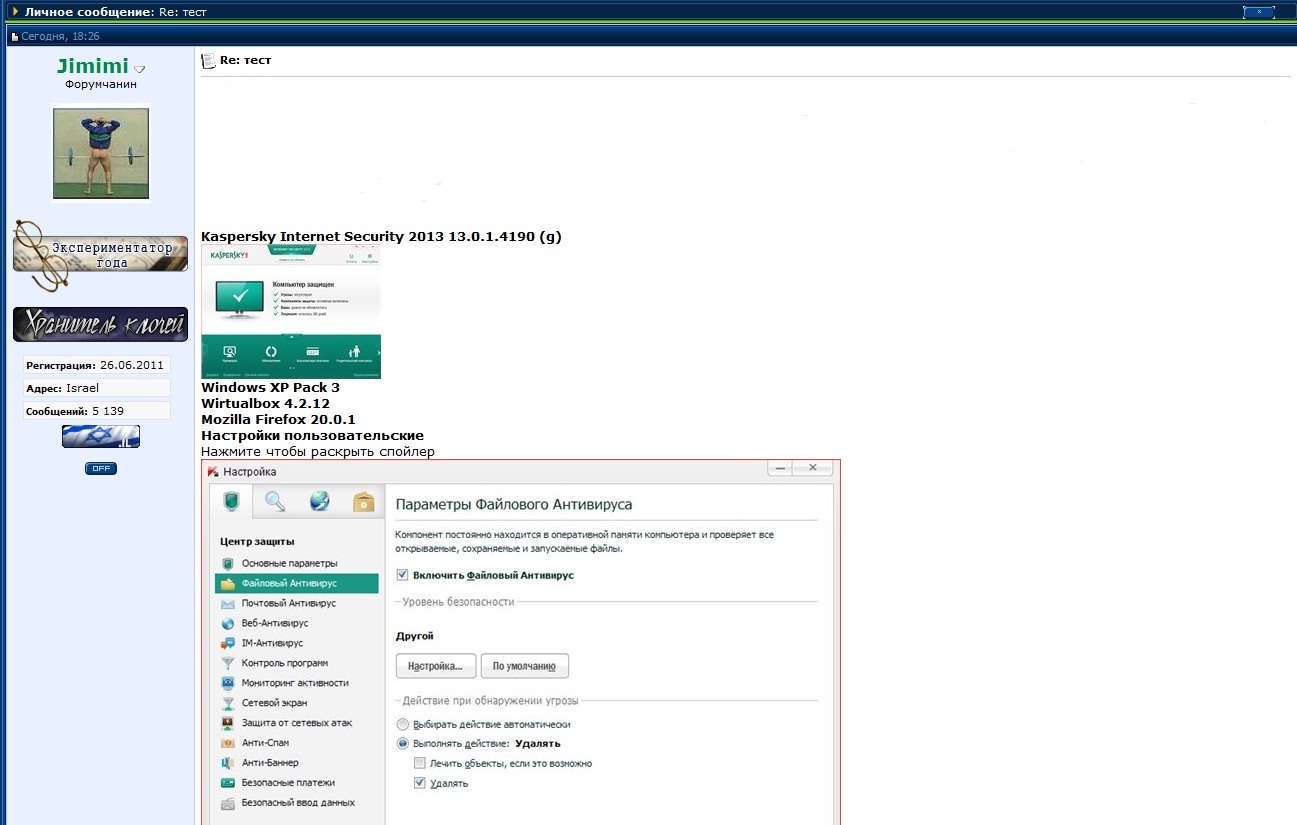Viewport: 1297px width, 825px height.
Task: Click the Регистрация: 26.06.2011 field
Action: [x=97, y=365]
